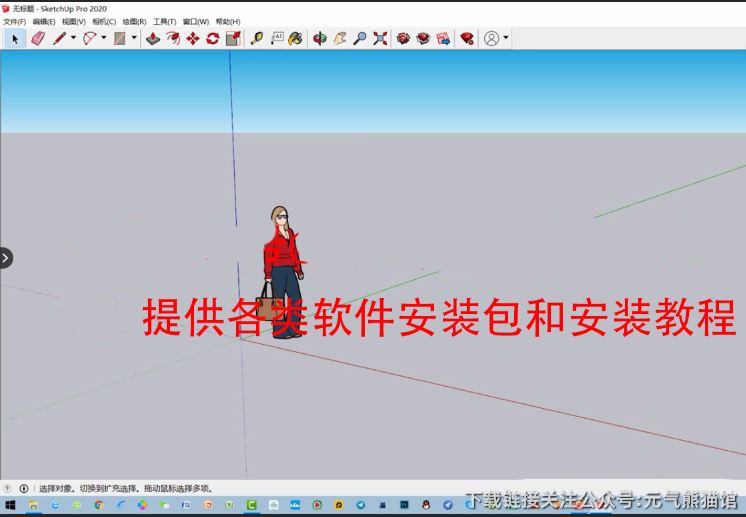Expand the left side panel arrow
This screenshot has height=517, width=746.
(6, 258)
